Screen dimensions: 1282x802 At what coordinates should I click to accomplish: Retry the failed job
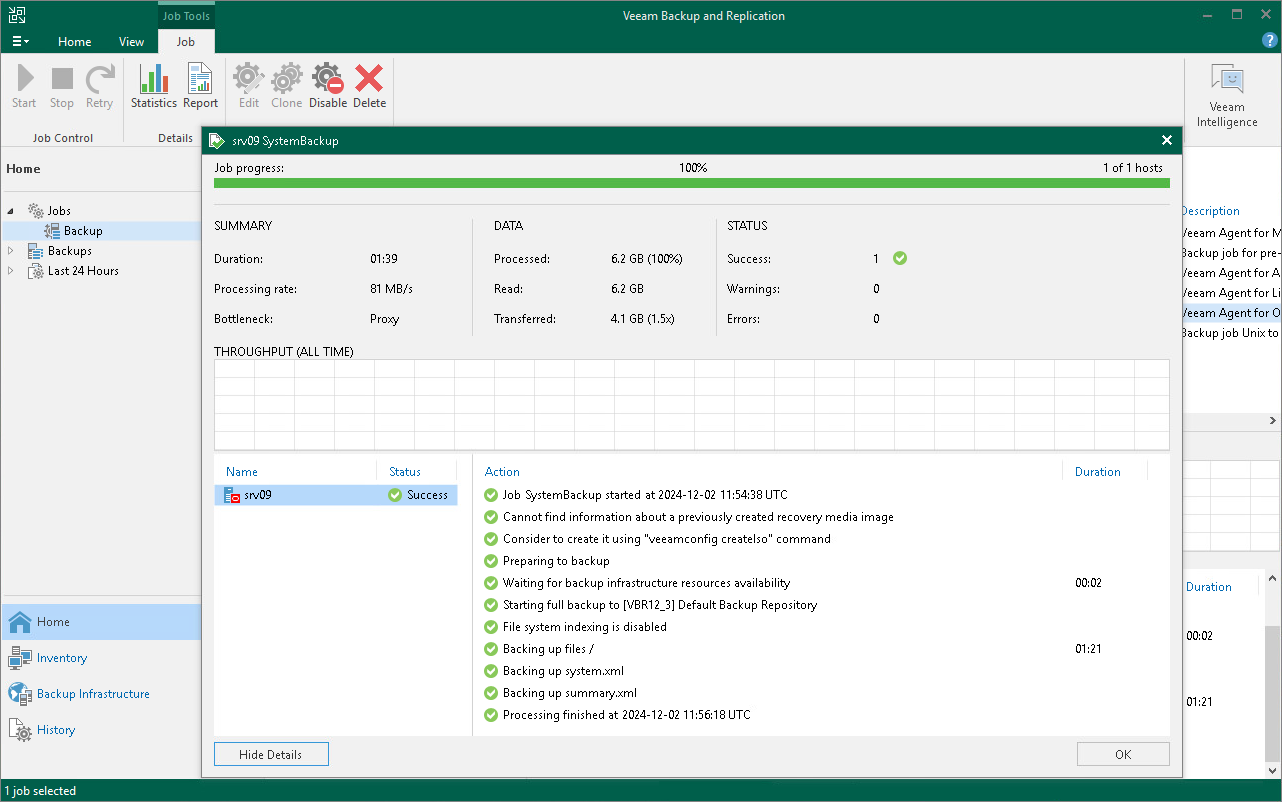coord(99,85)
